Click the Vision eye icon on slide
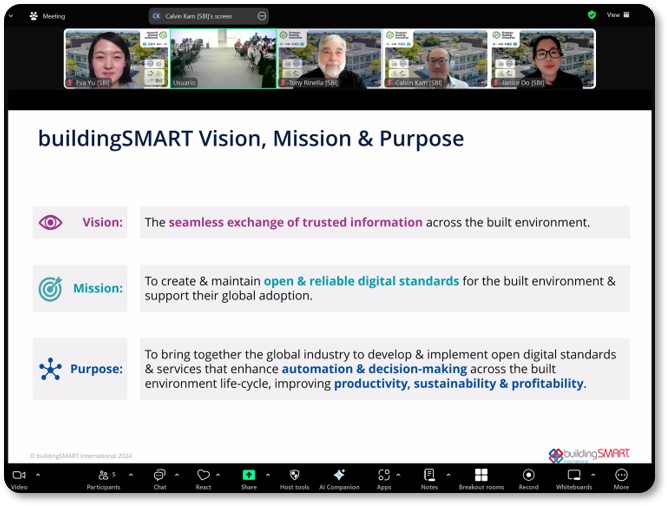The image size is (668, 506). click(x=50, y=222)
